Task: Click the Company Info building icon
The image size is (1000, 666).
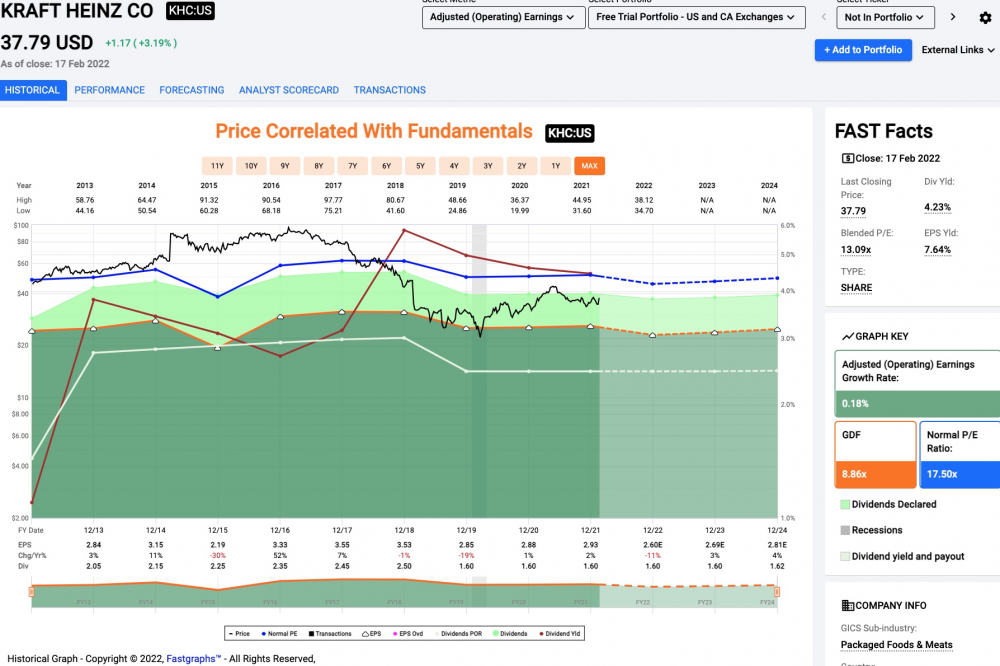Action: (848, 605)
